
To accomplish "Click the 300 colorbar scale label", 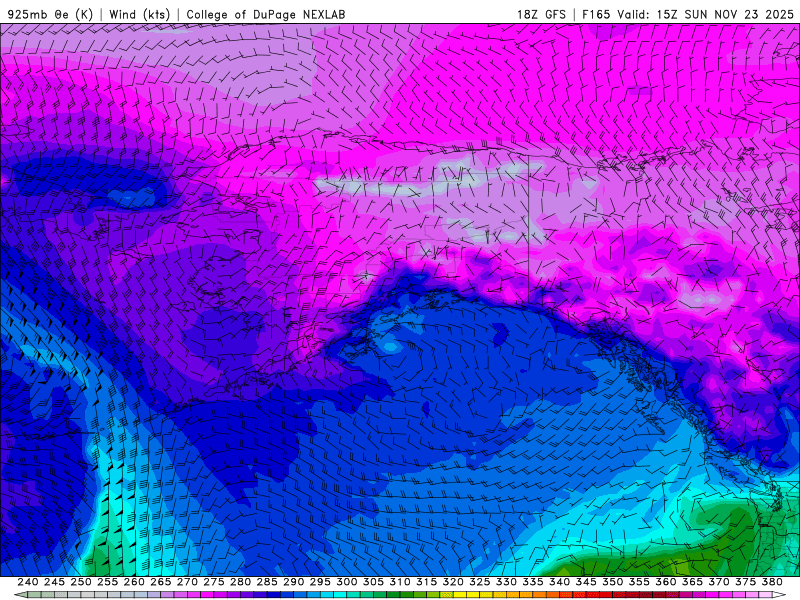I will (347, 582).
